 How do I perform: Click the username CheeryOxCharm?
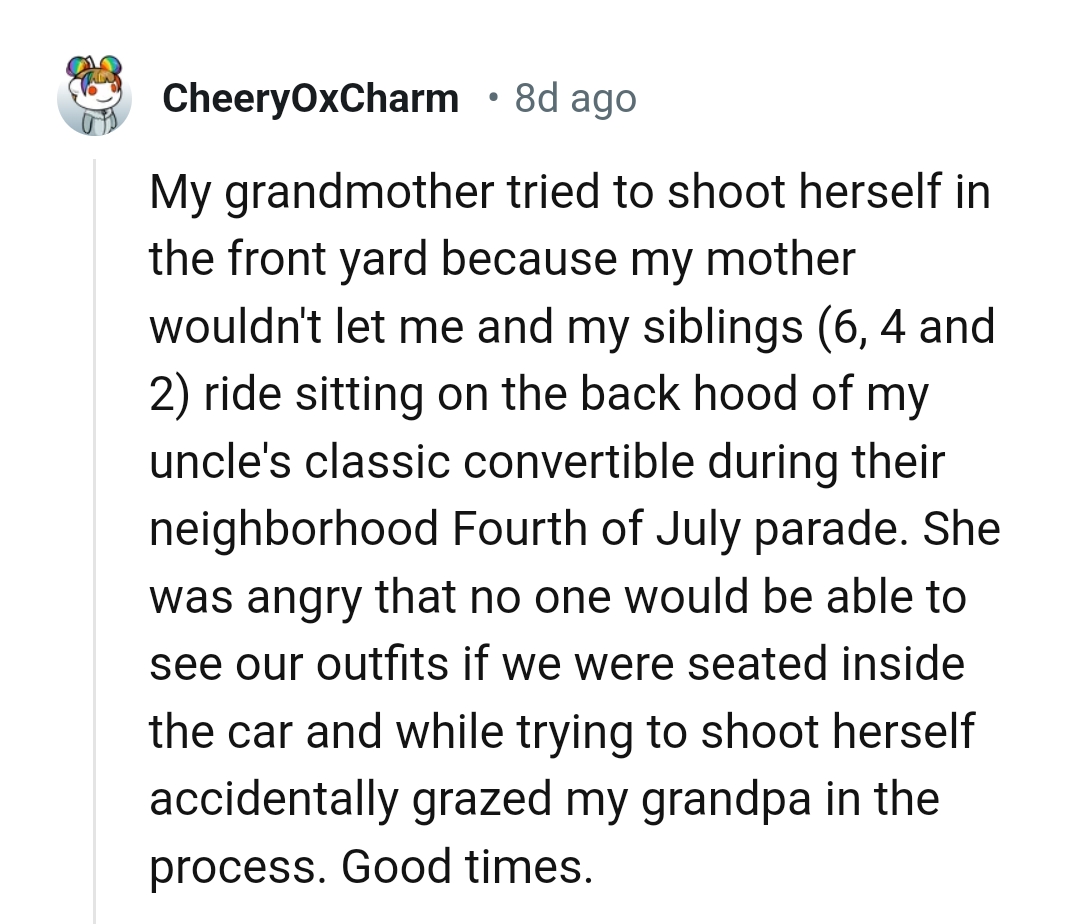click(x=310, y=97)
